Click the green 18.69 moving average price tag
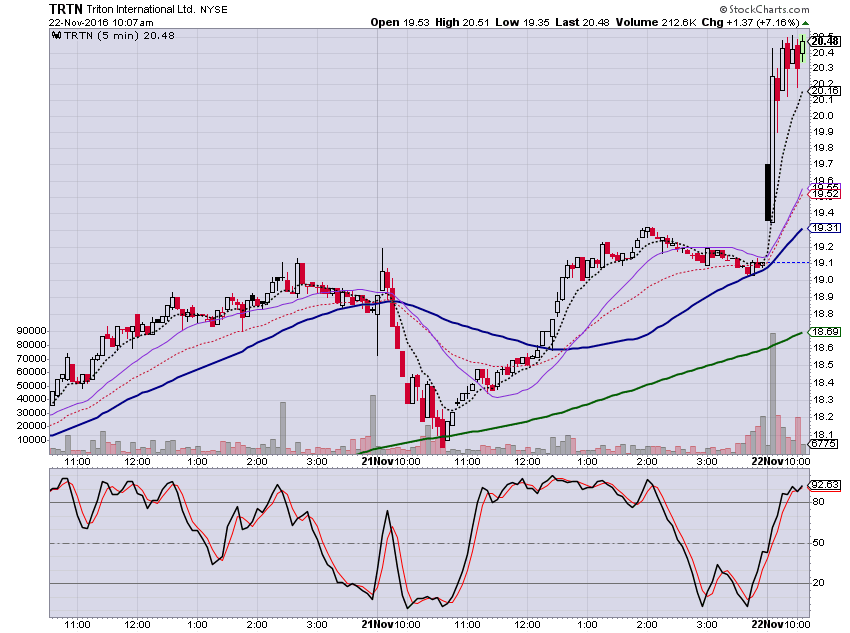Viewport: 850px width, 633px height. coord(825,332)
